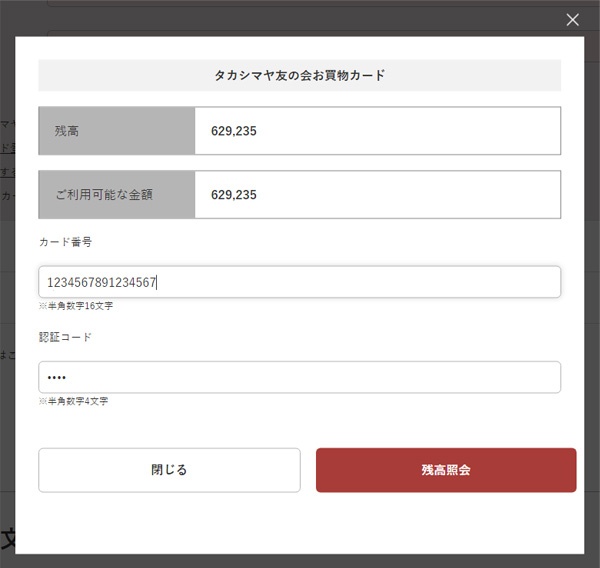Click the ※半角数字4文字 hint text
Image resolution: width=600 pixels, height=568 pixels.
click(x=73, y=401)
